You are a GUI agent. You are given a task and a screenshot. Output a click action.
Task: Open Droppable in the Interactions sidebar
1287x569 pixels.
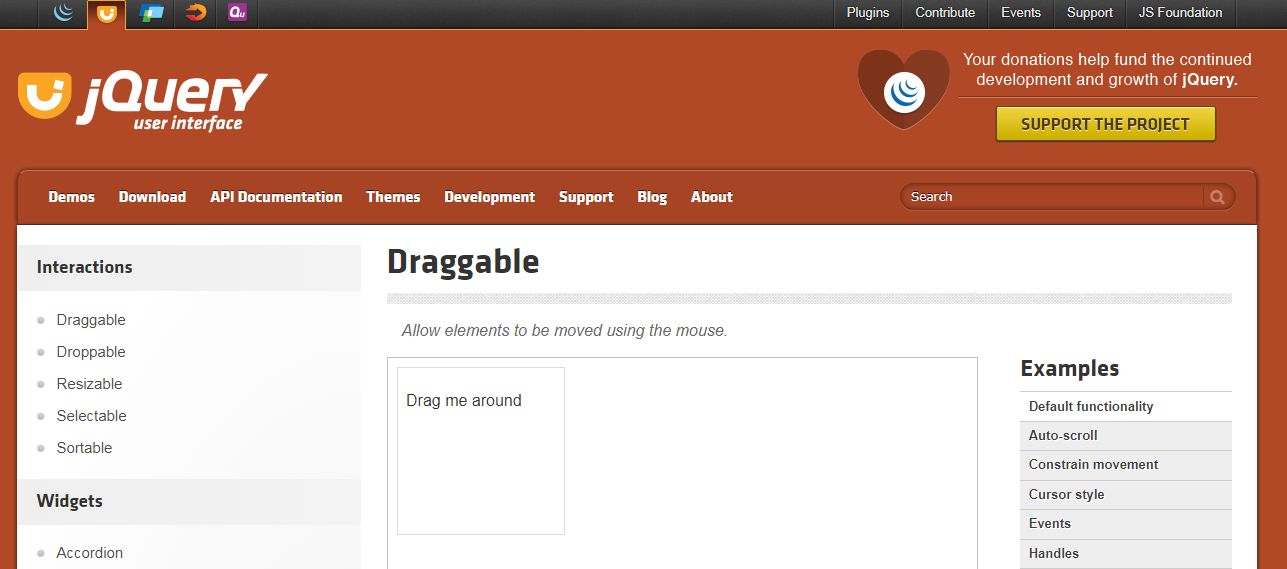(x=91, y=352)
